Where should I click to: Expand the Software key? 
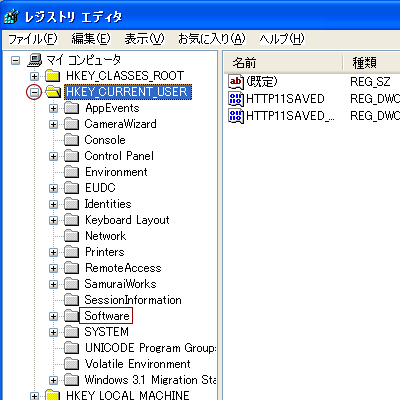click(x=53, y=316)
